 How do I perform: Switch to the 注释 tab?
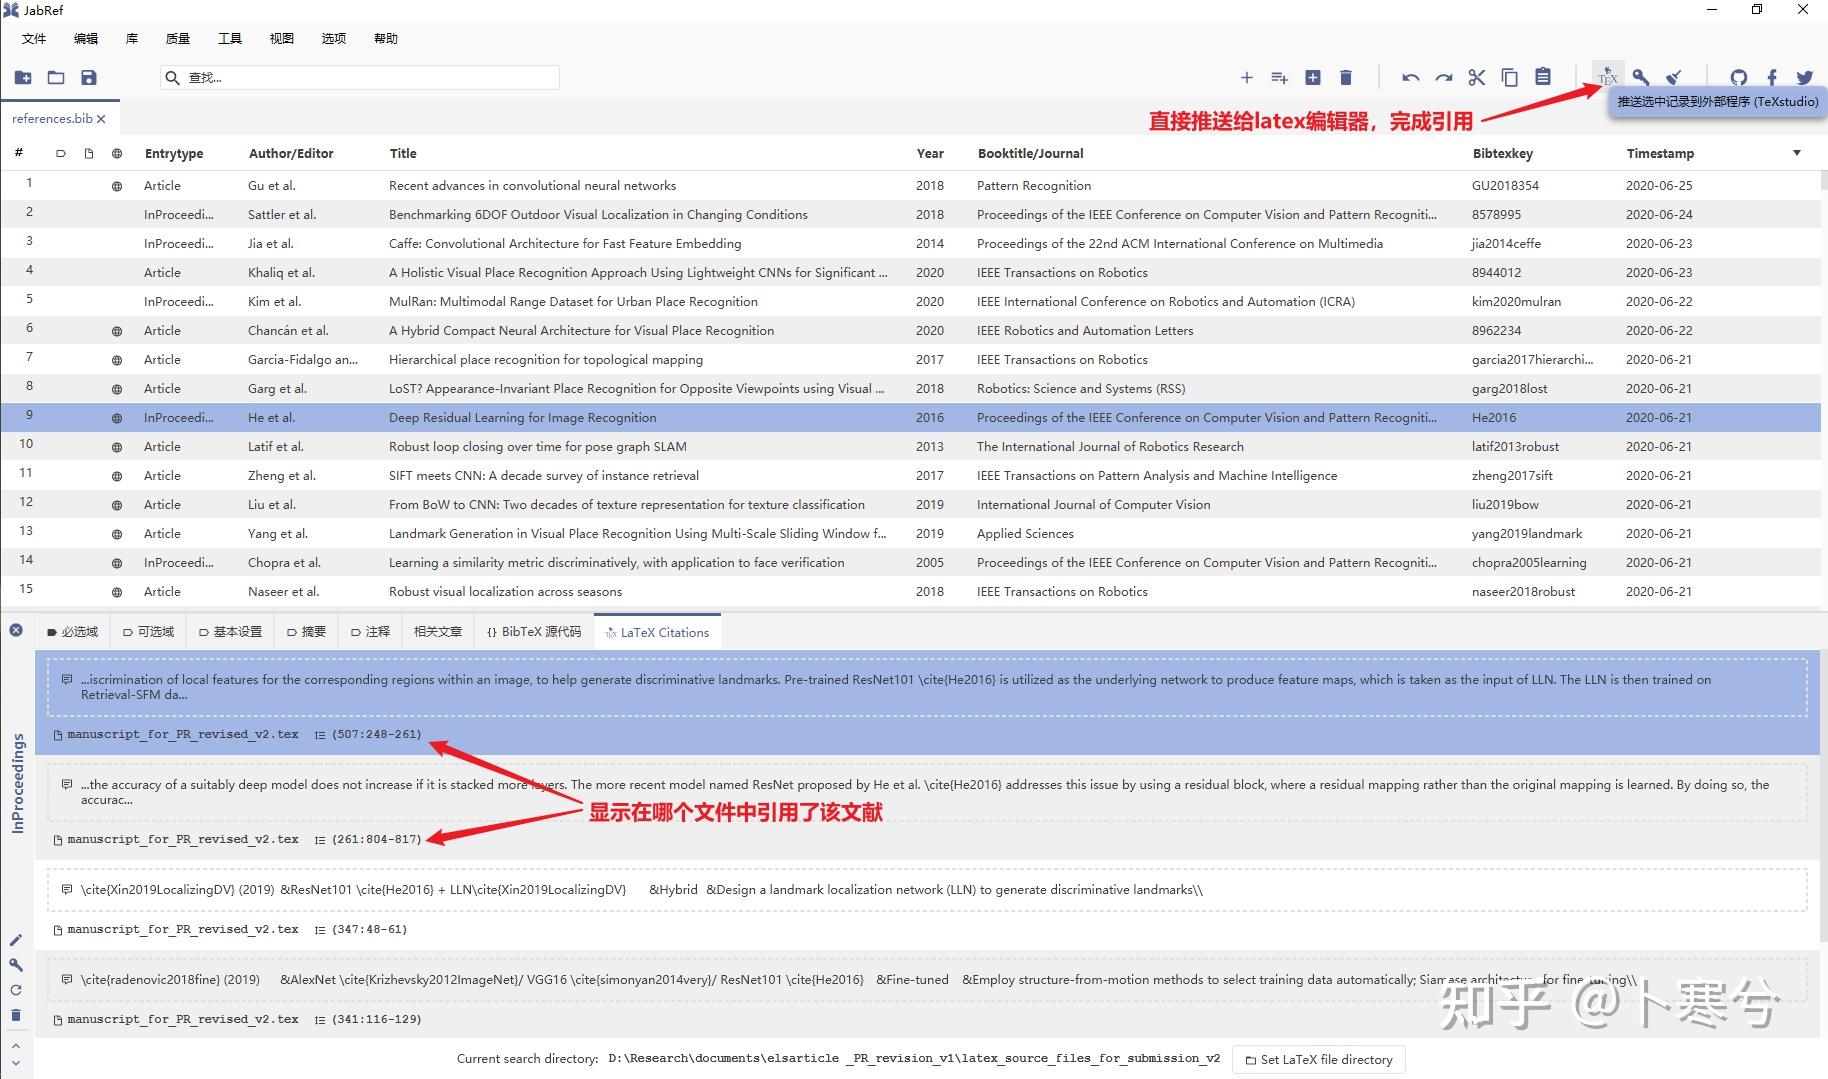pyautogui.click(x=370, y=632)
